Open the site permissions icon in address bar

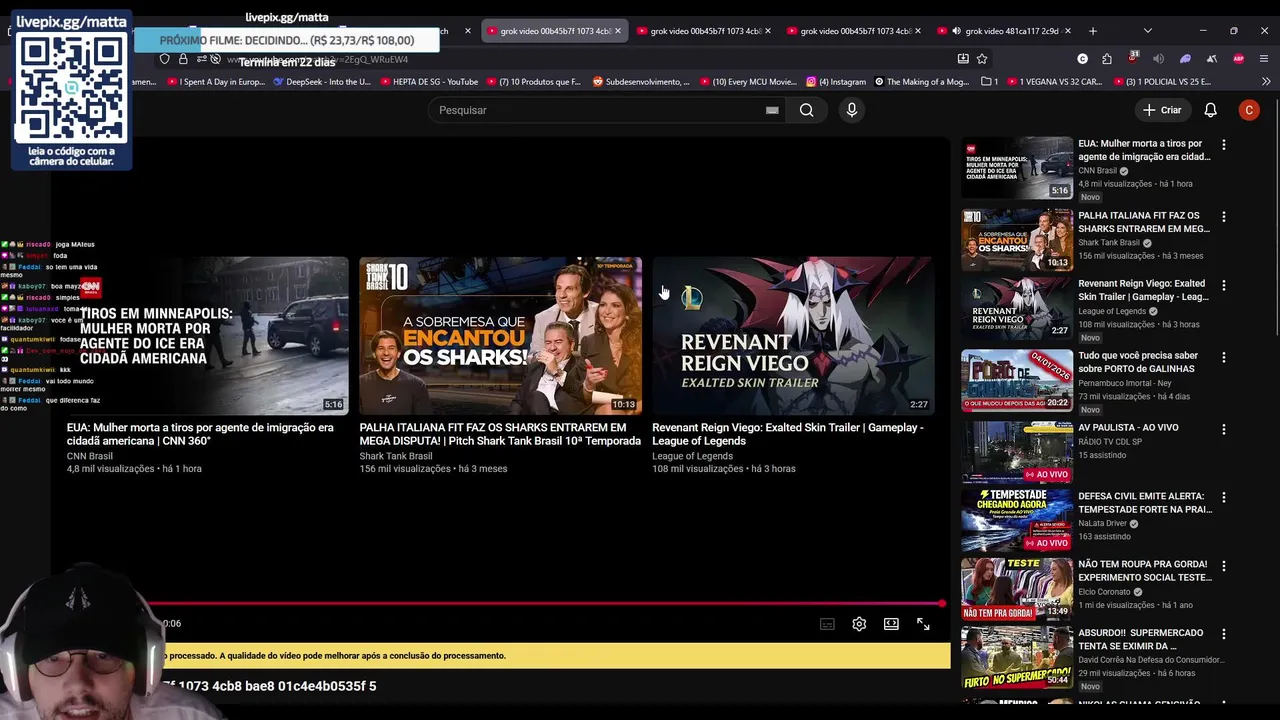pos(202,59)
